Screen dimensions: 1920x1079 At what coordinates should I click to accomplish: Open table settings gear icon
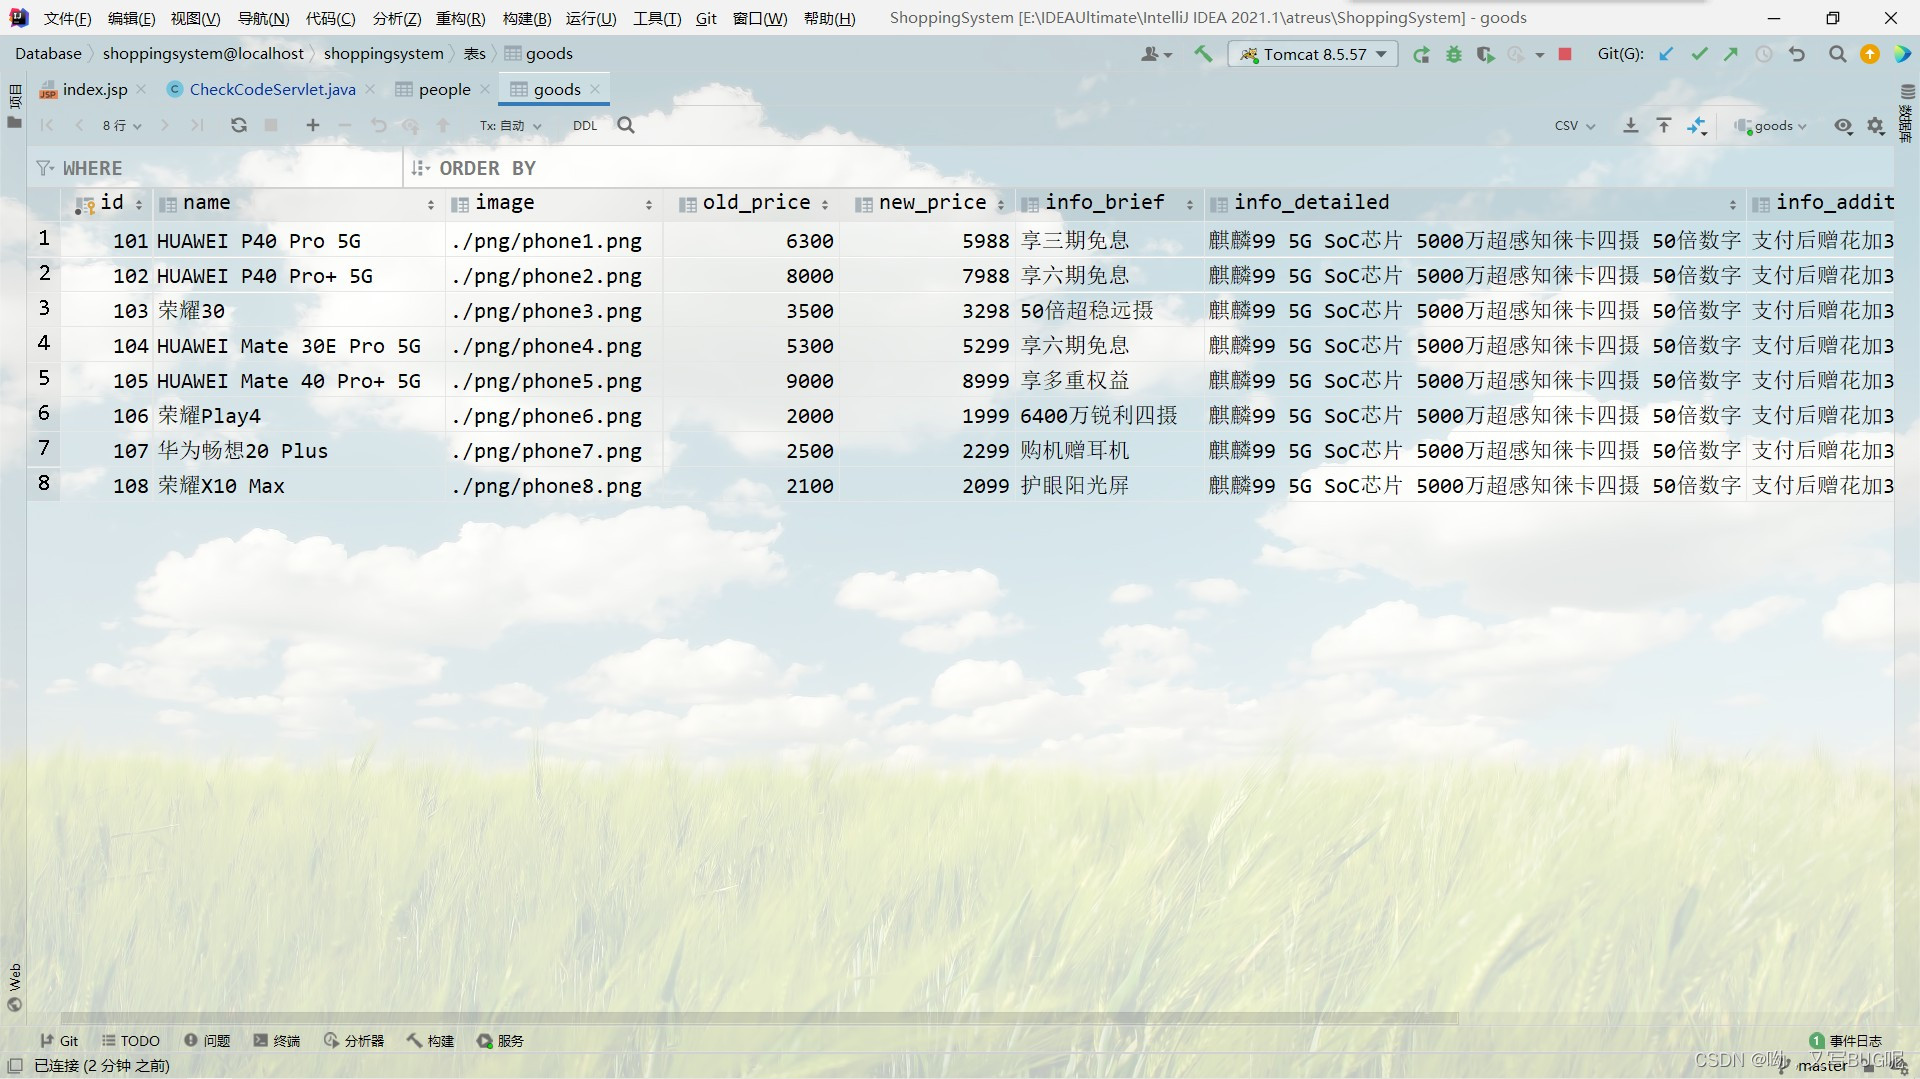pos(1876,126)
